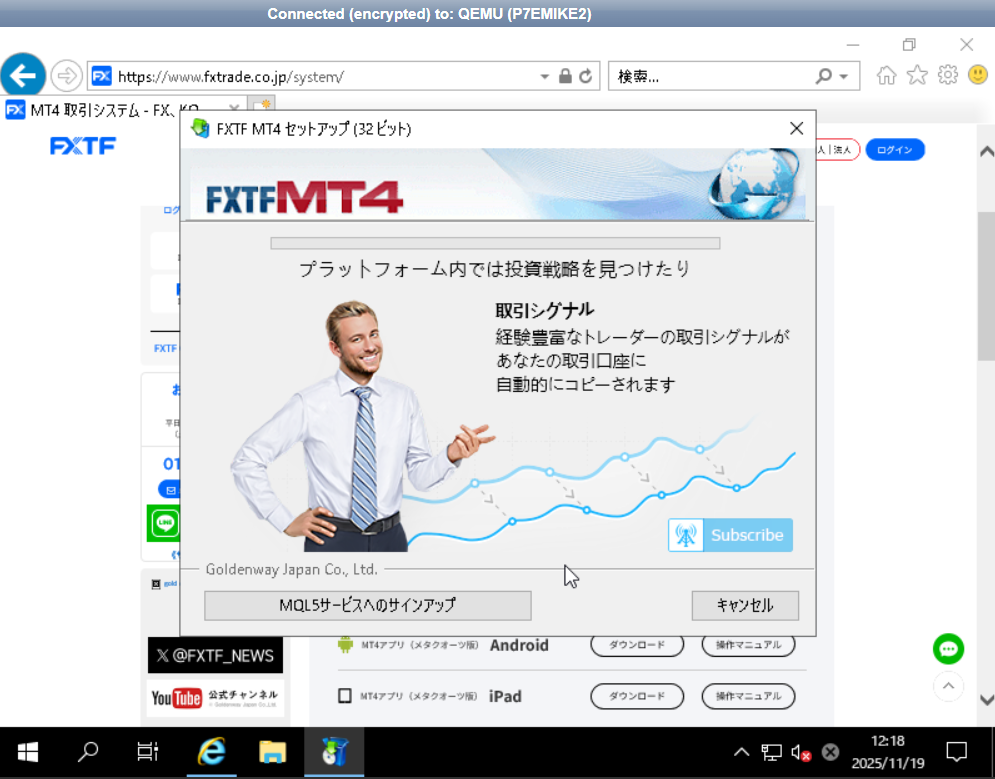Screen dimensions: 995x779
Task: Click the smiley feedback icon in Internet Explorer
Action: [x=977, y=75]
